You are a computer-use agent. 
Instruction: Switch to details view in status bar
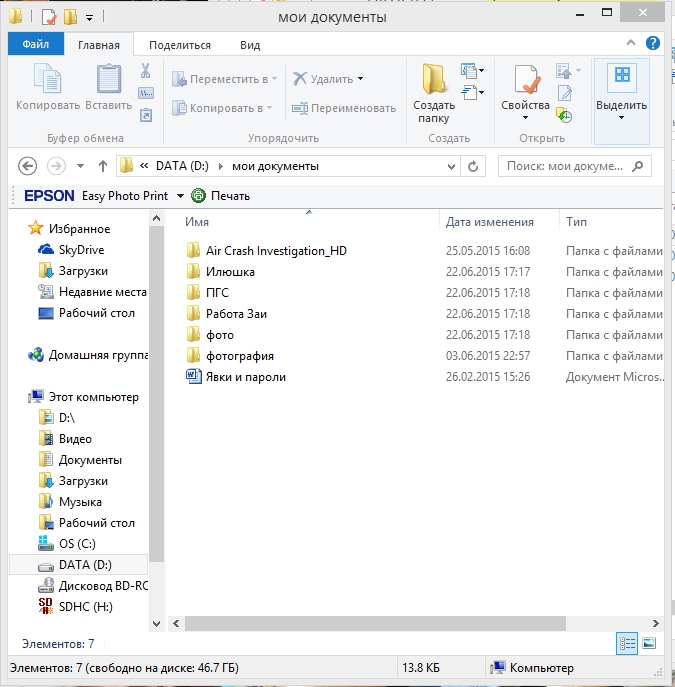[627, 644]
